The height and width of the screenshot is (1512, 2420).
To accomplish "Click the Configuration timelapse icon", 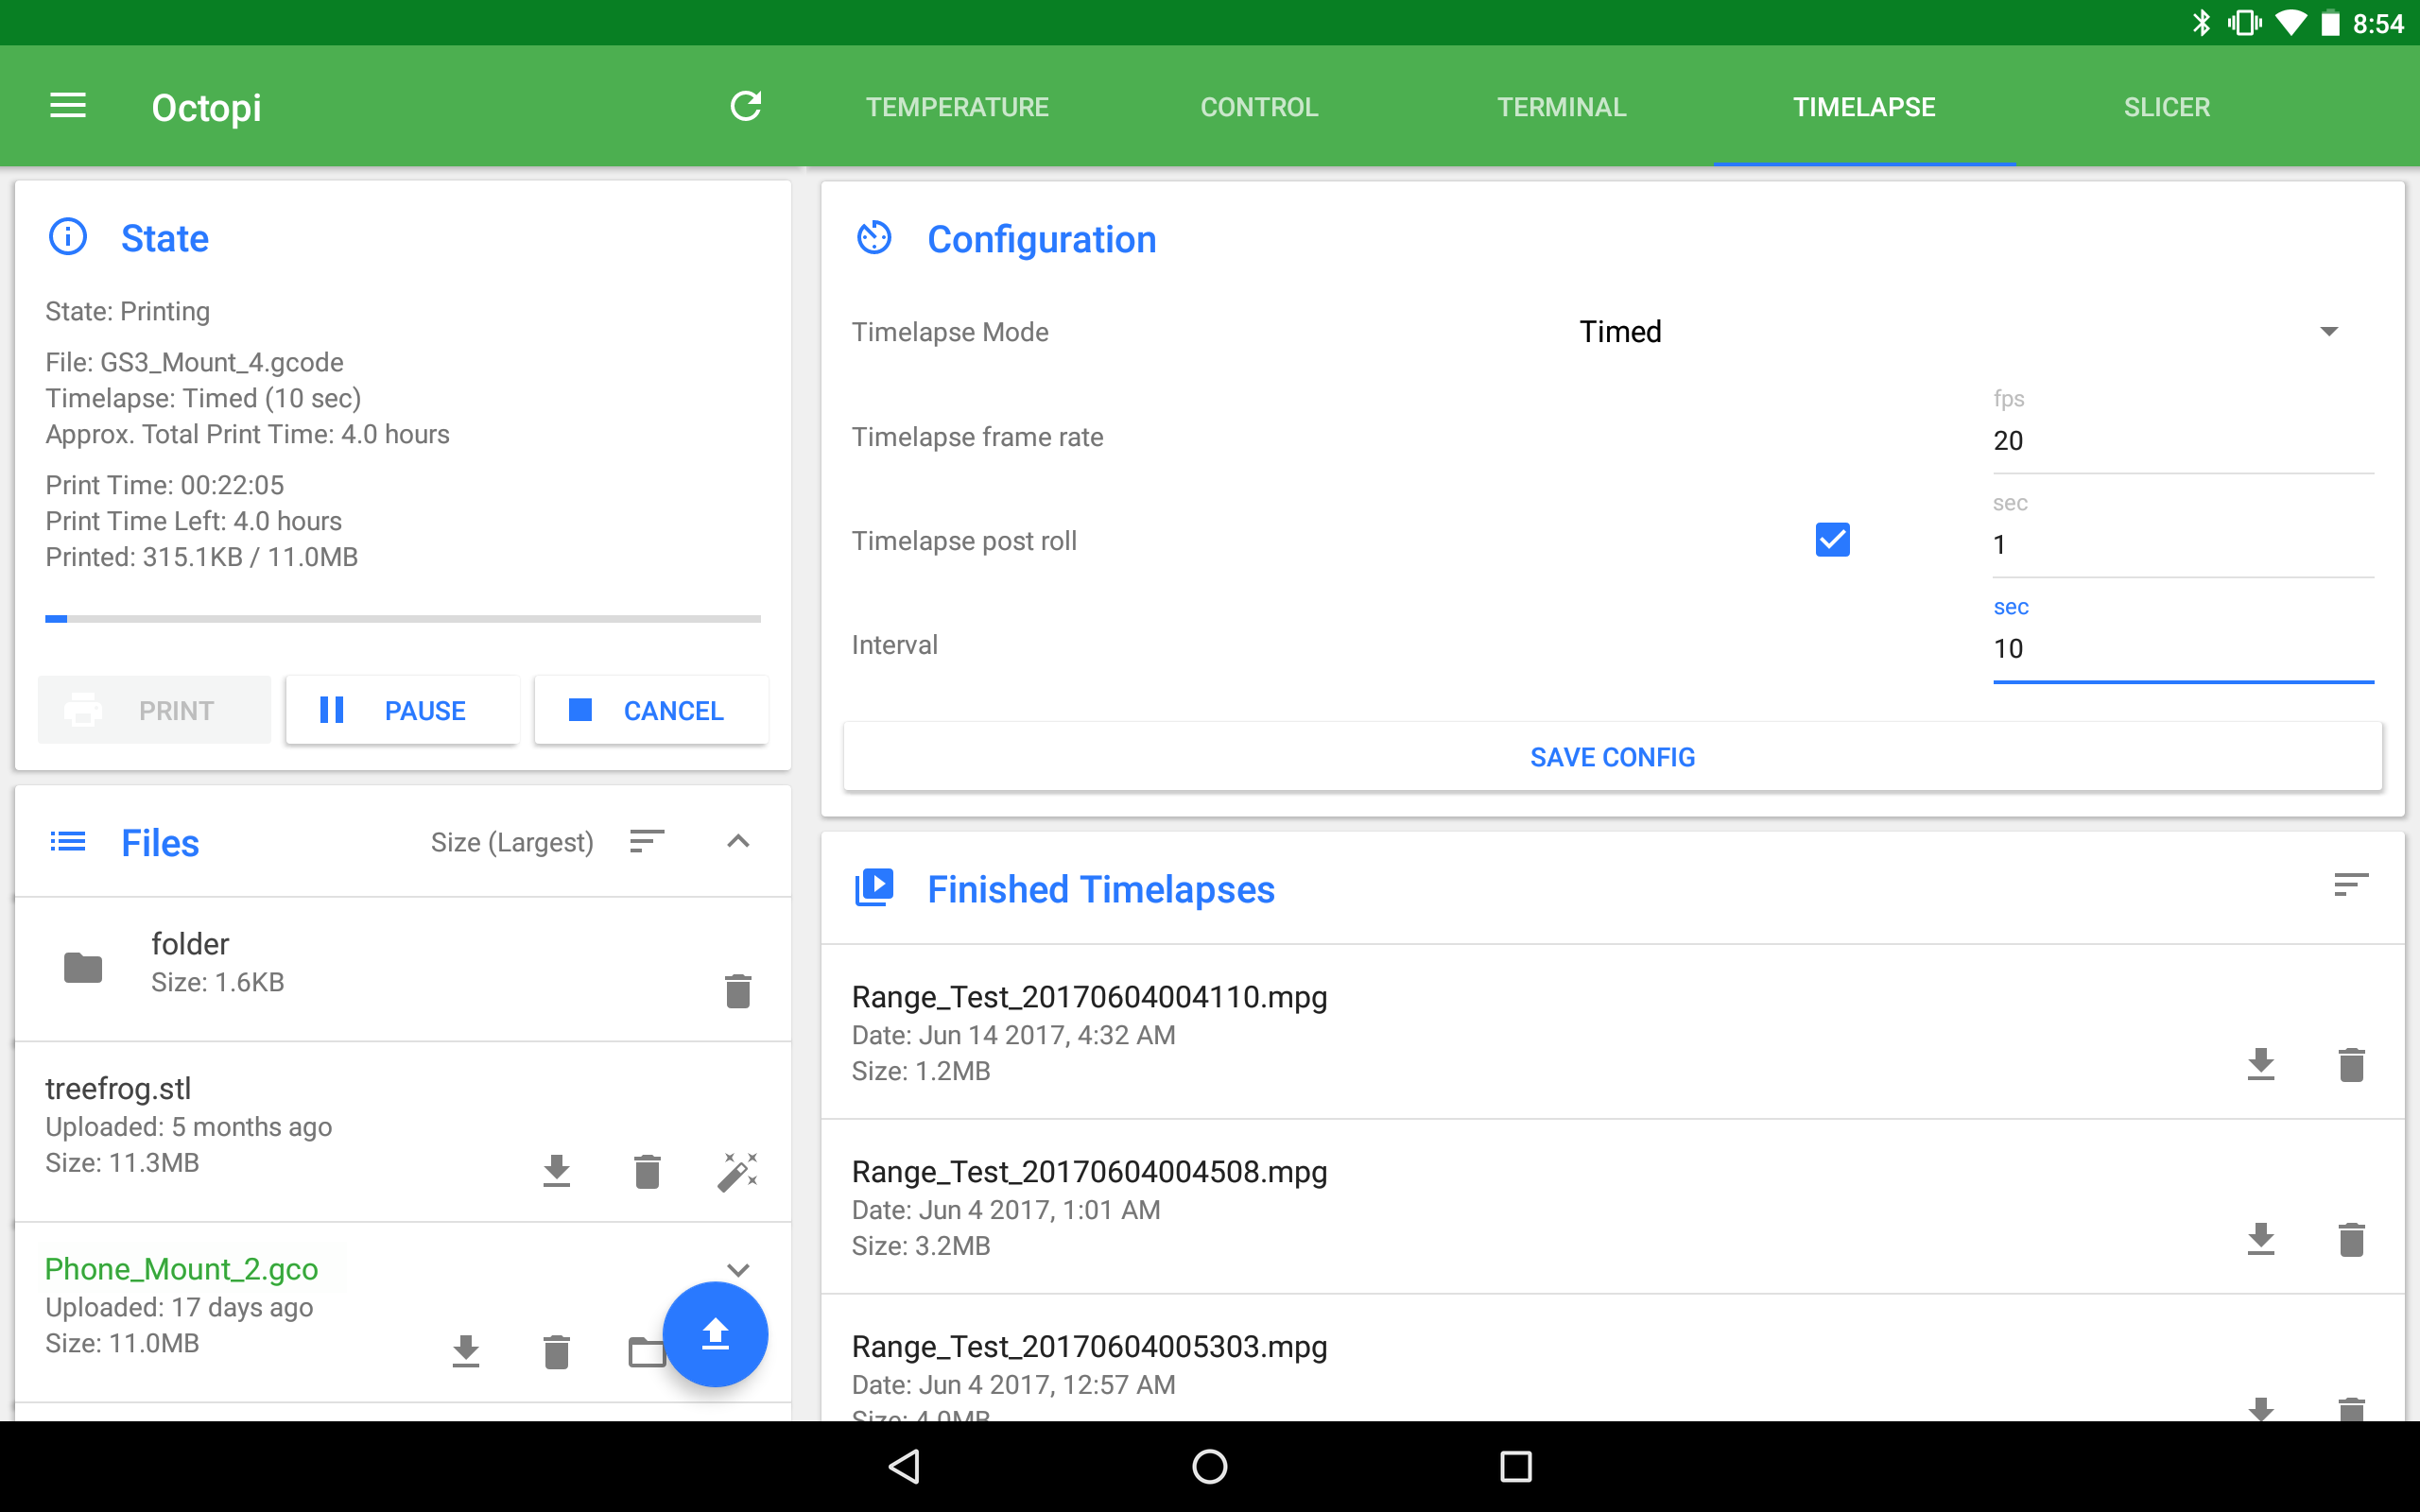I will (x=874, y=238).
